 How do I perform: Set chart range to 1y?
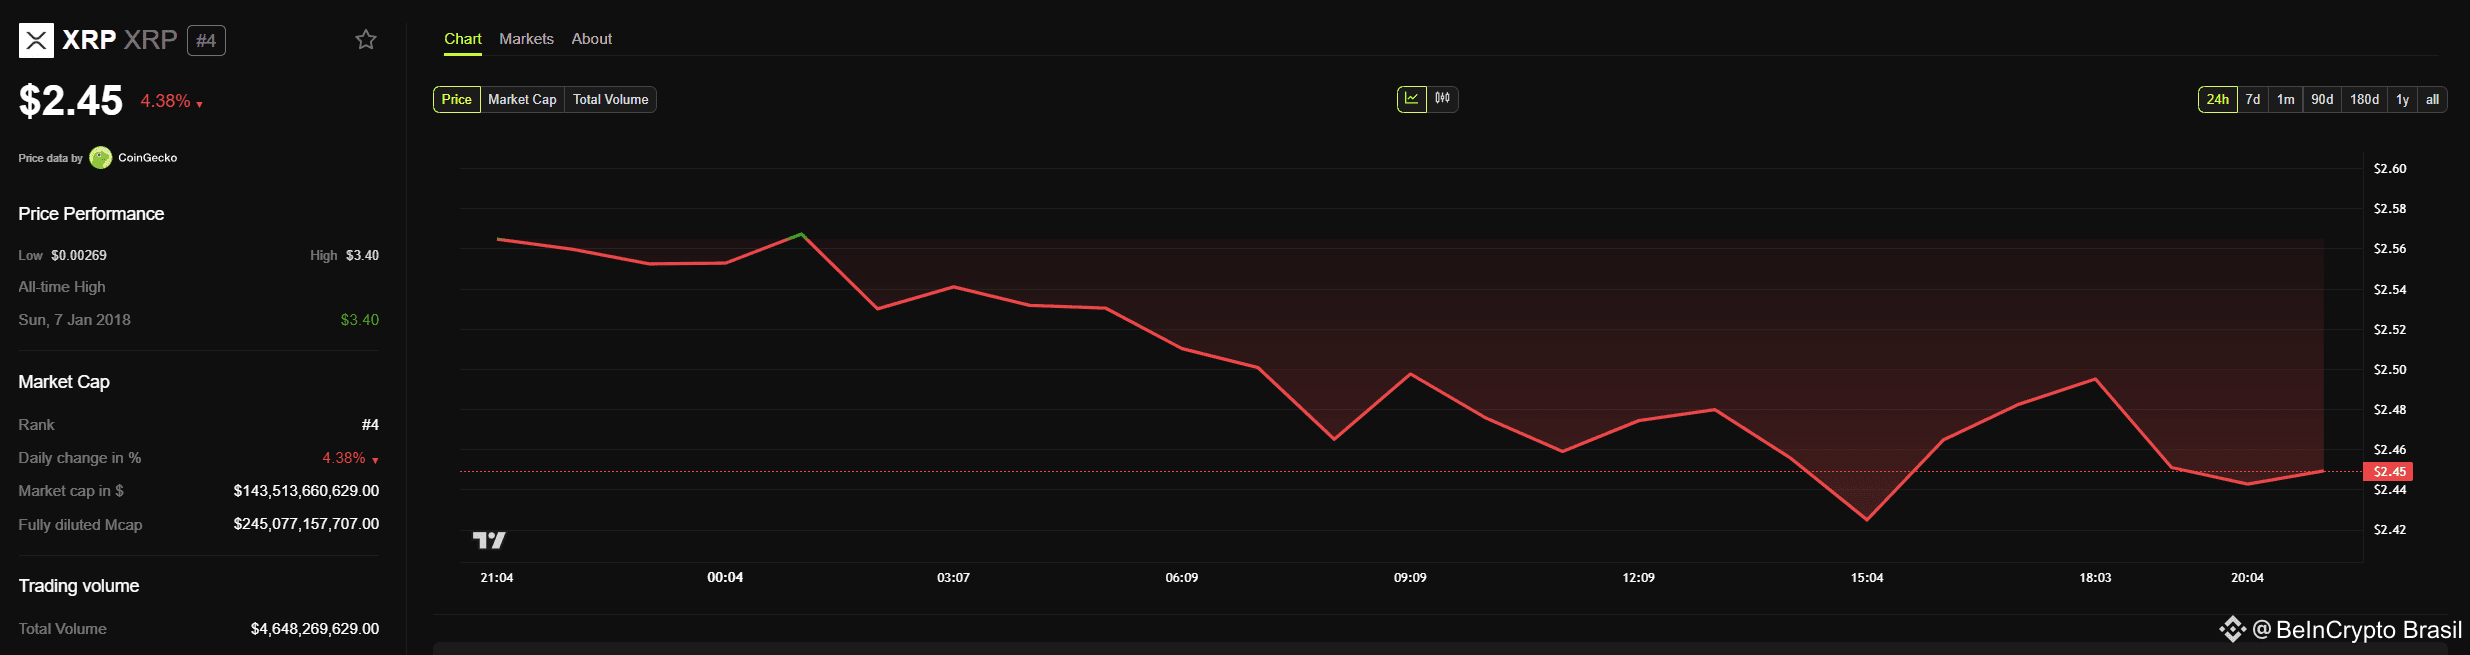tap(2403, 100)
